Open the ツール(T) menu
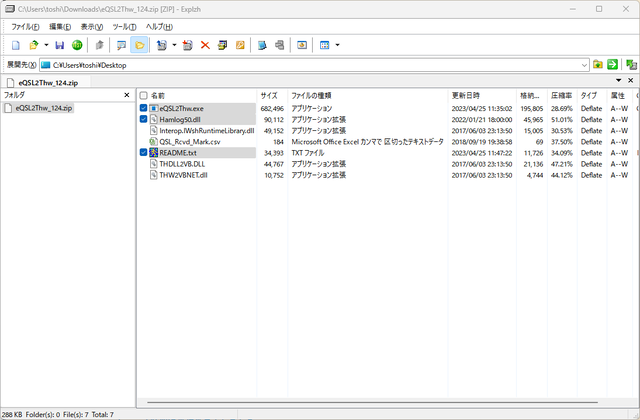Image resolution: width=640 pixels, height=420 pixels. [x=124, y=27]
